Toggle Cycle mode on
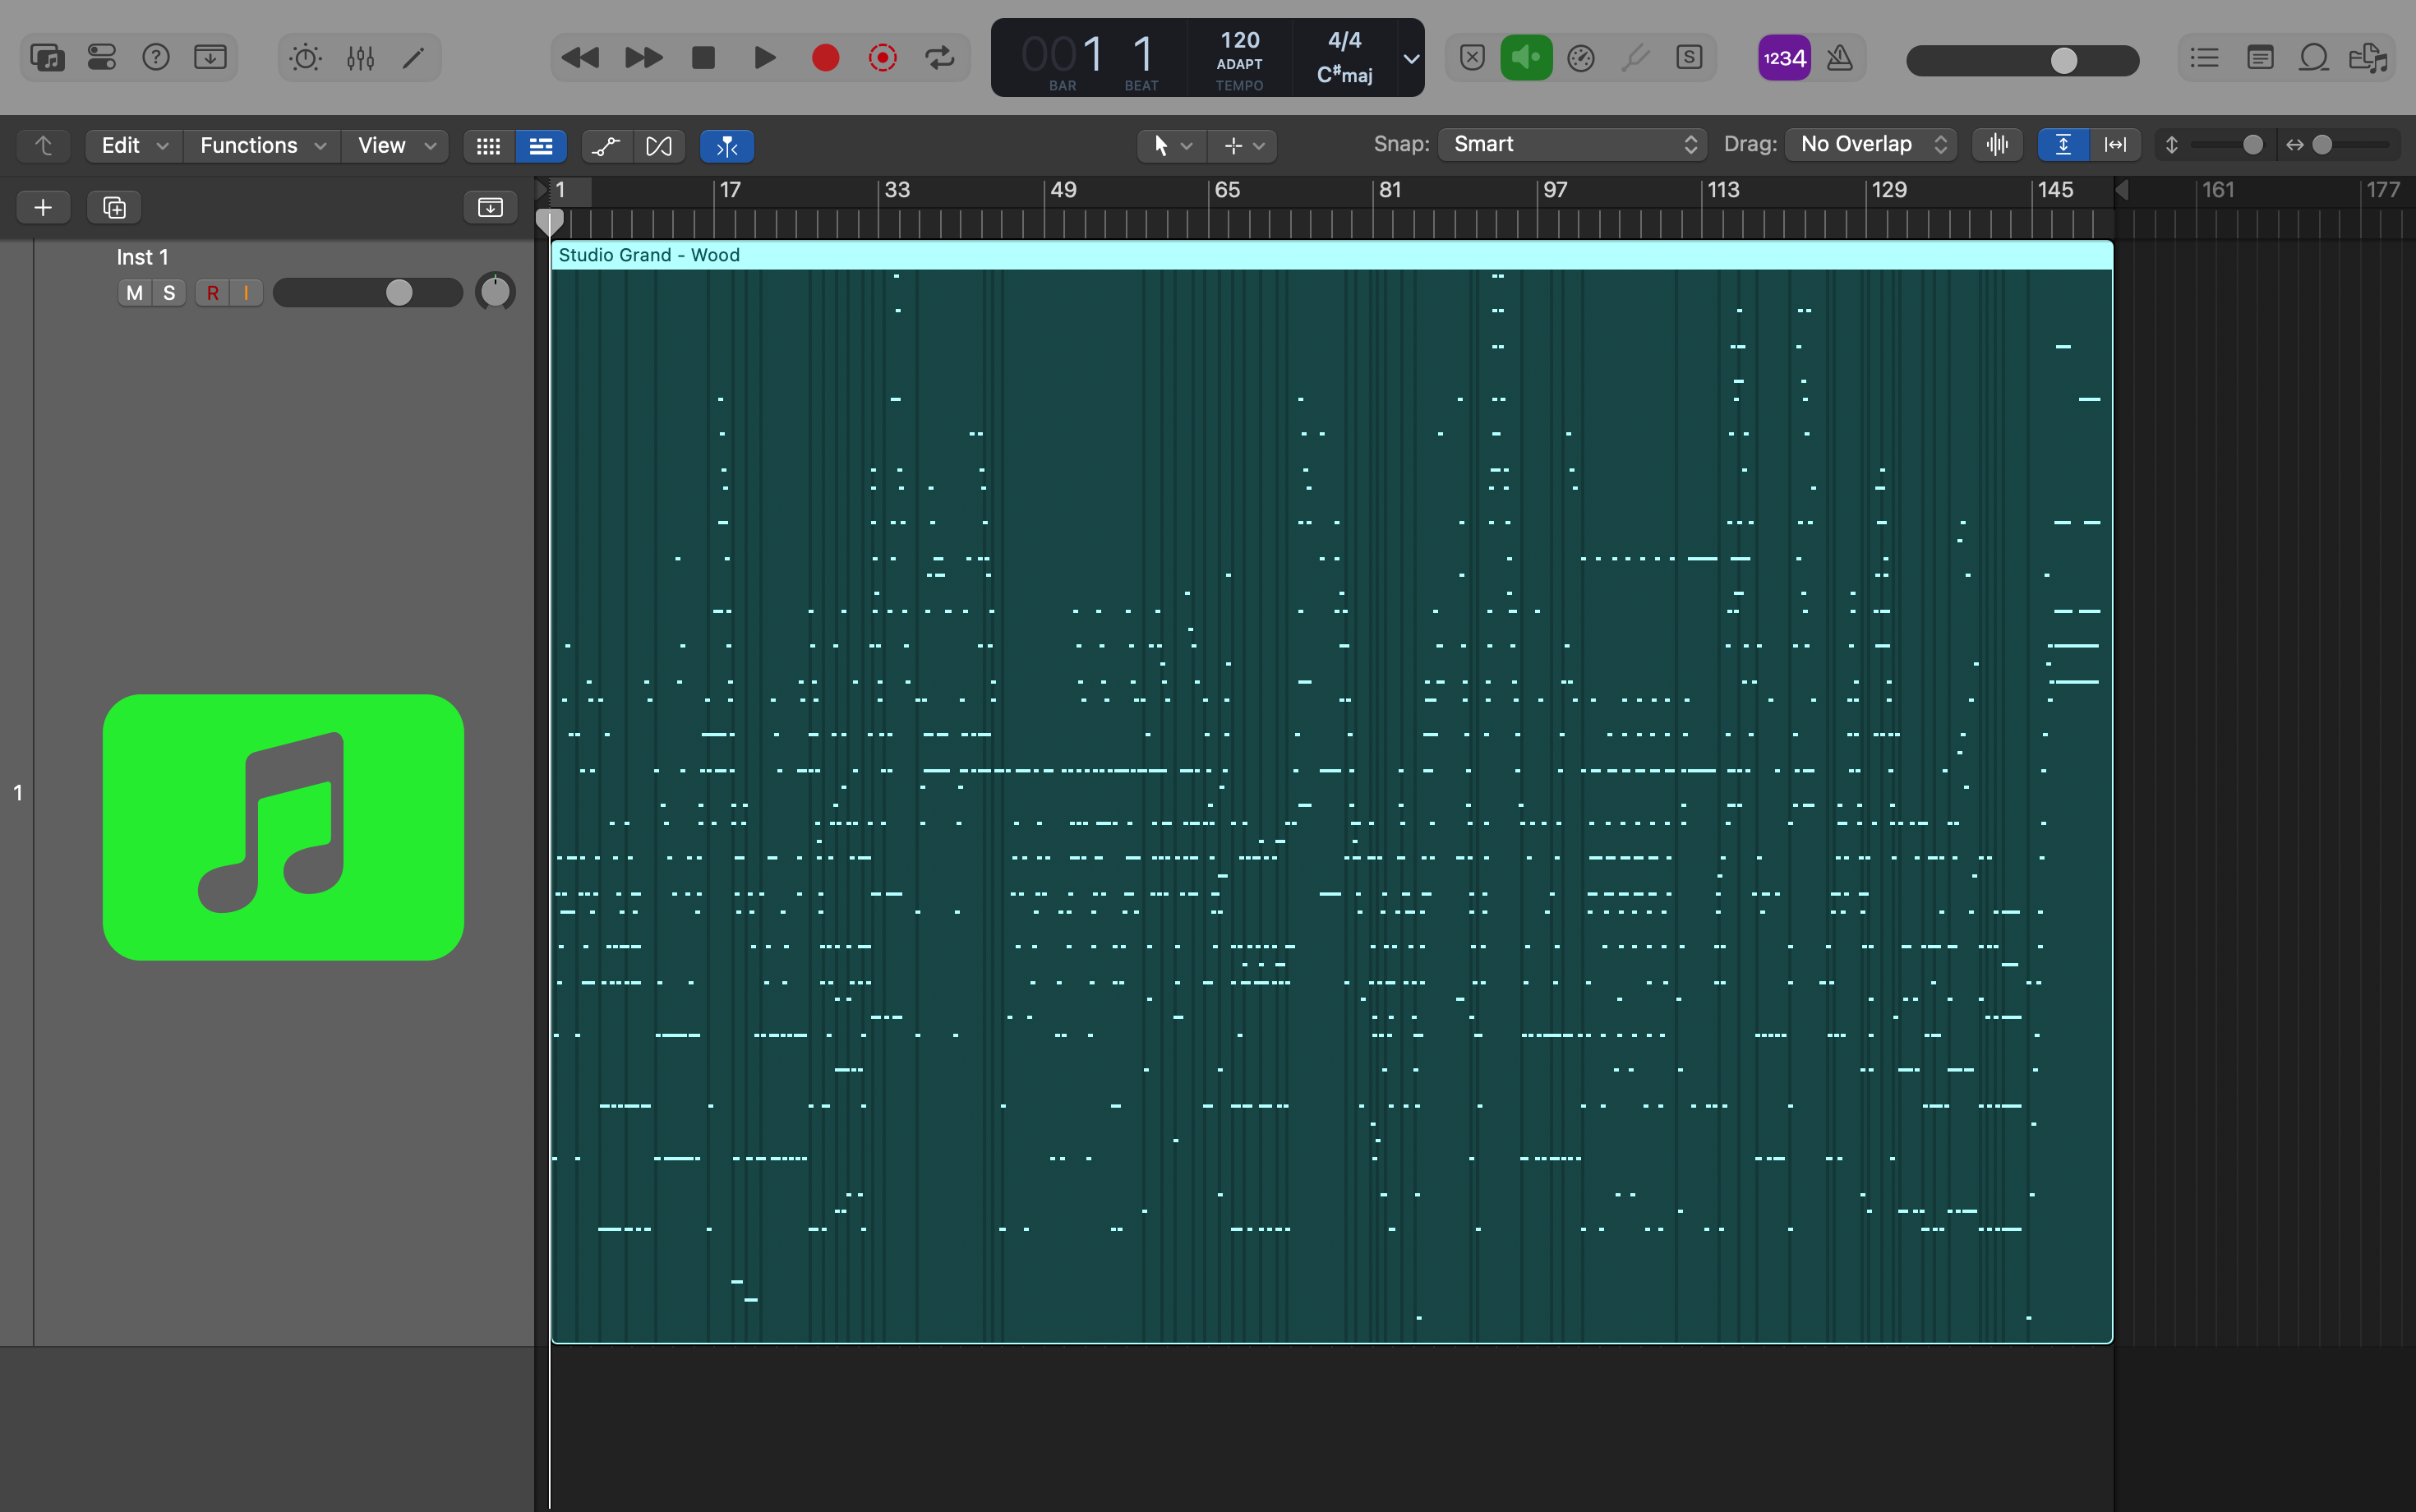2416x1512 pixels. tap(940, 58)
